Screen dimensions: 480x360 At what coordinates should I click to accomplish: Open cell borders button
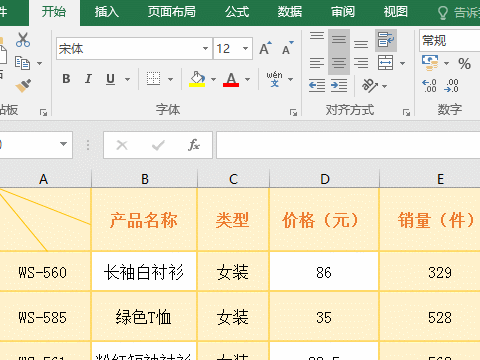coord(154,79)
